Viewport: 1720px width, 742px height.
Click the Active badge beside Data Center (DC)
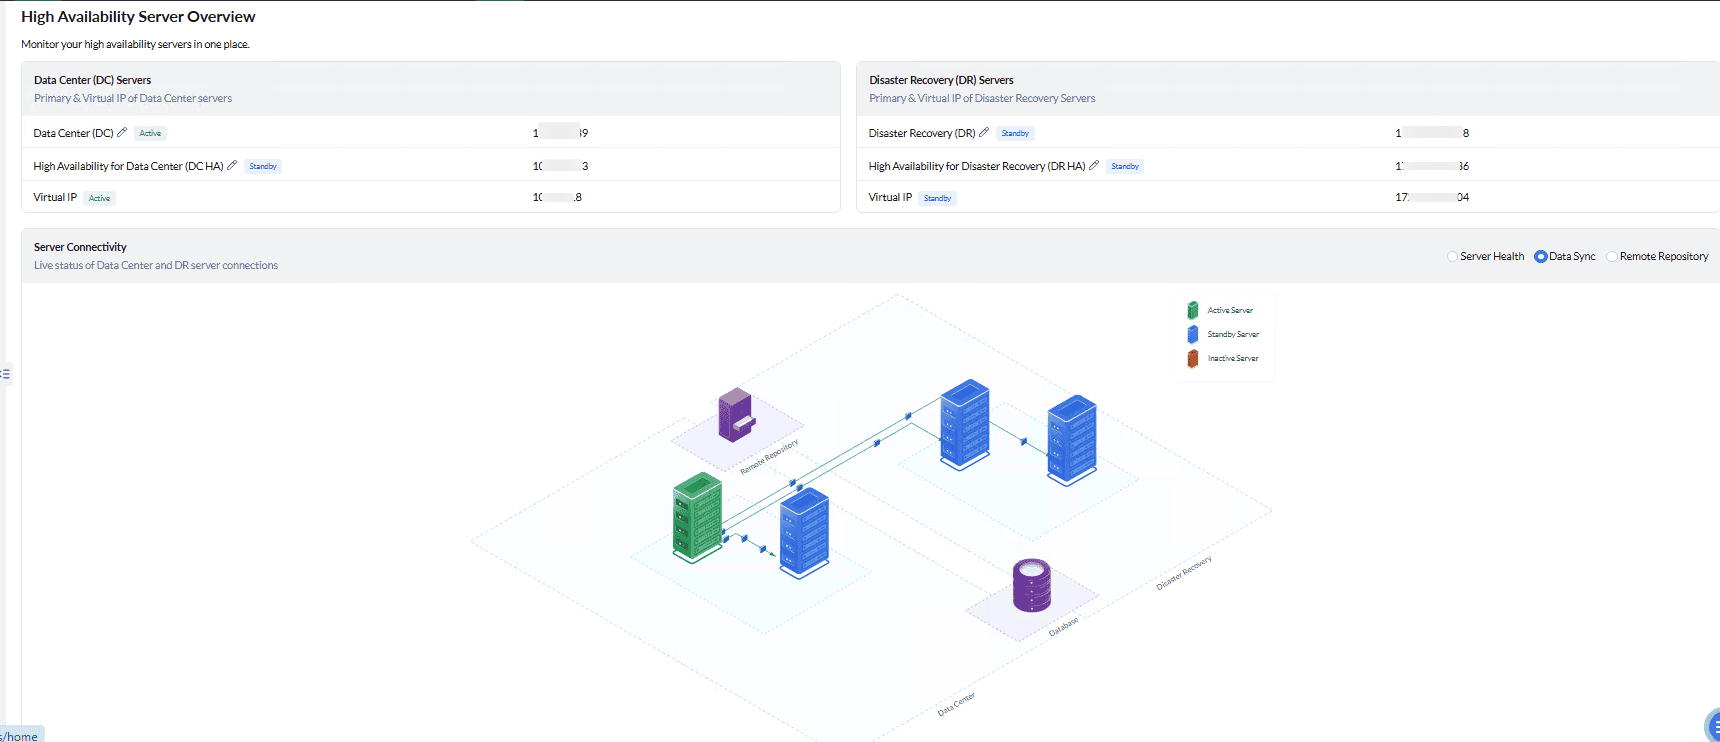click(150, 133)
